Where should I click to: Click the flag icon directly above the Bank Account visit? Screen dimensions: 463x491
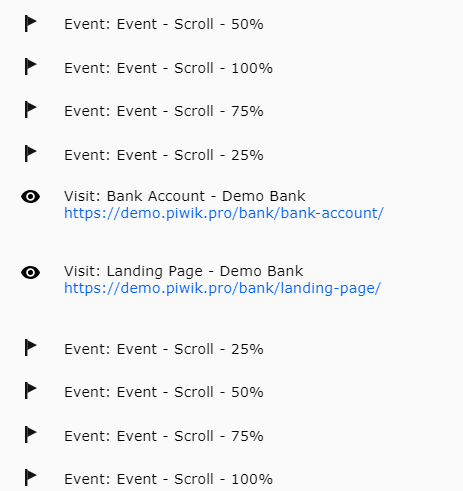point(30,154)
